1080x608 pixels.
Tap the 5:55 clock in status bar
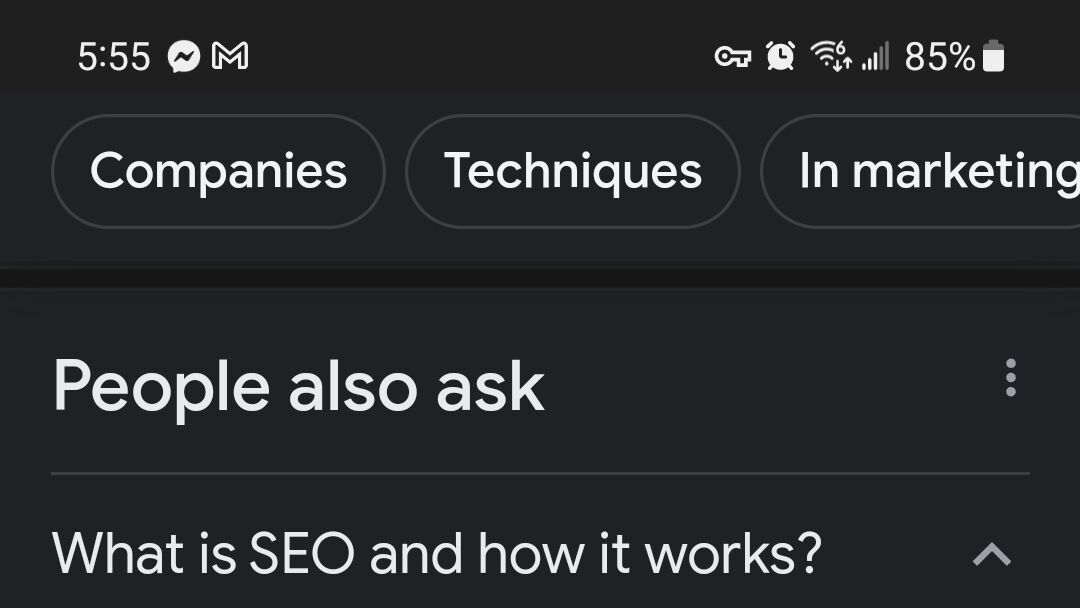click(114, 56)
